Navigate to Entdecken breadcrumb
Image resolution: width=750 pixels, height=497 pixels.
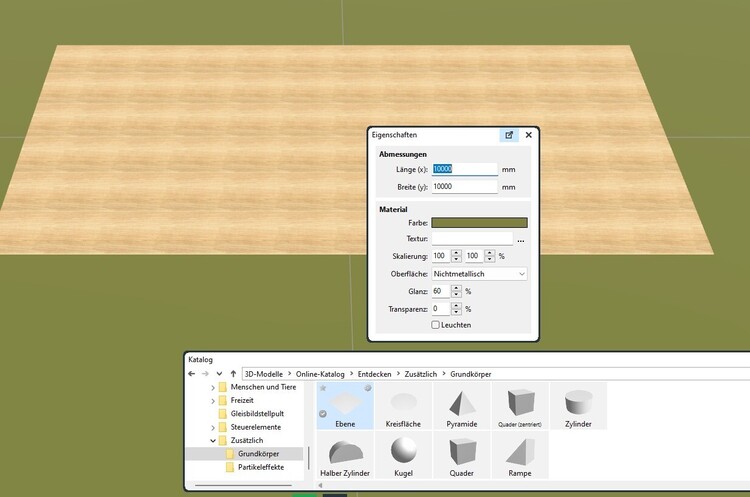click(375, 374)
